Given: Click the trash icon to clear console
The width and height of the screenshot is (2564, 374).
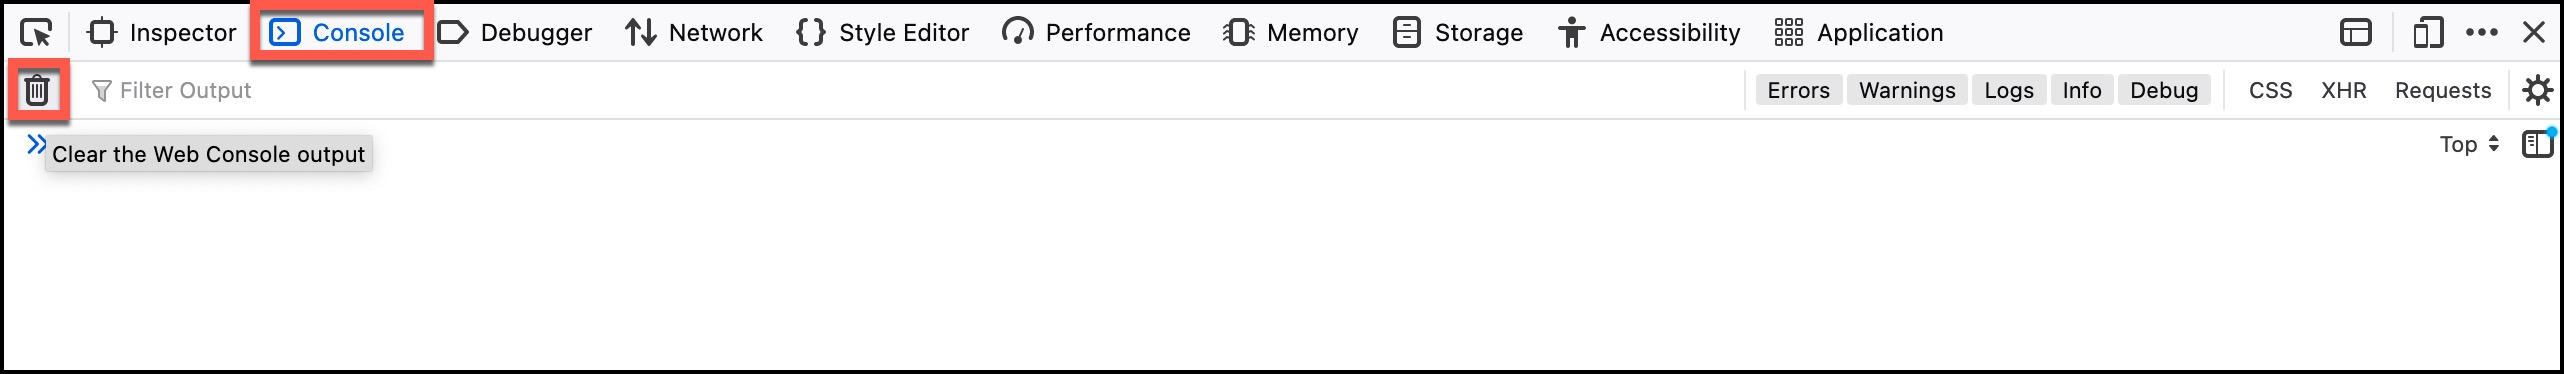Looking at the screenshot, I should click(x=37, y=90).
